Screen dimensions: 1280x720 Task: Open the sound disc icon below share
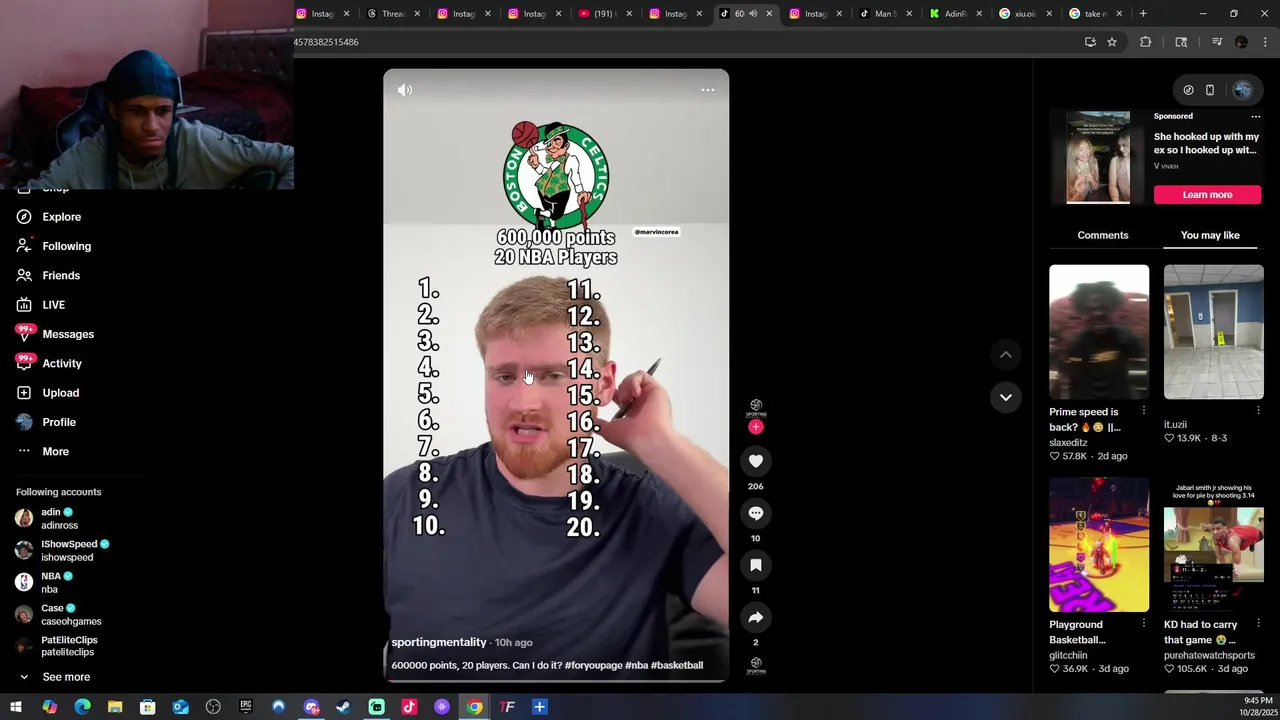click(x=756, y=664)
